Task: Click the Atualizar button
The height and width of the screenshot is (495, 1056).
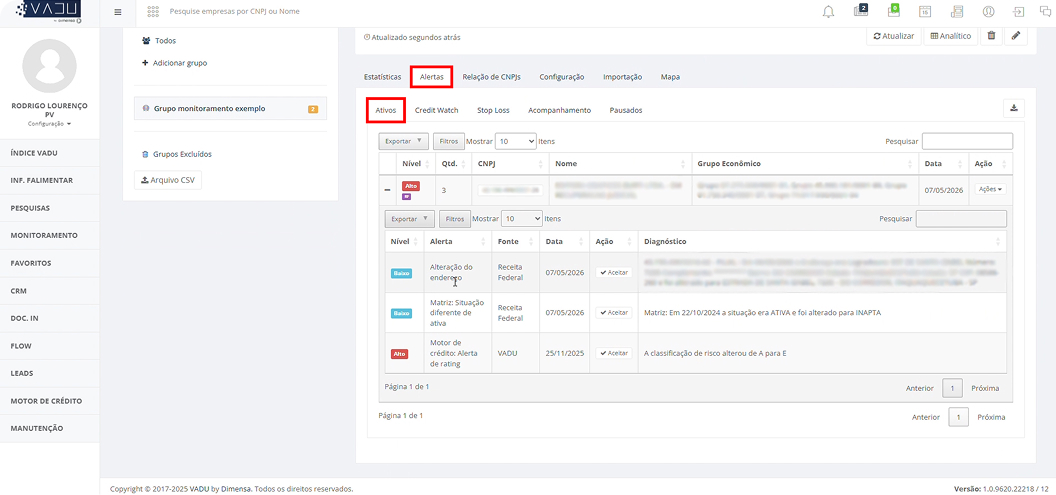Action: [893, 36]
